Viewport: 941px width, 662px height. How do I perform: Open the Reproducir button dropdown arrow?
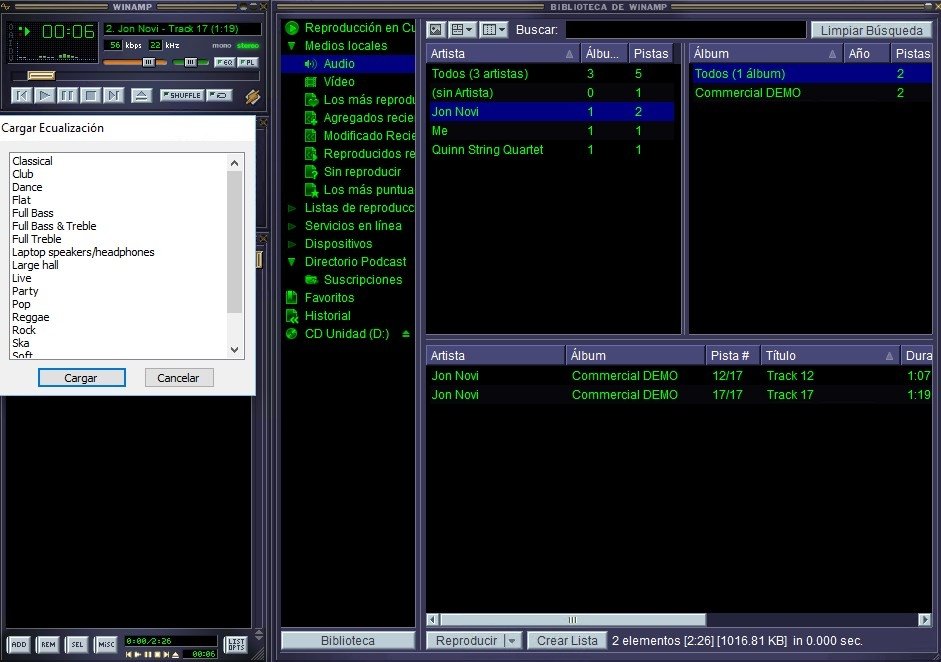click(x=512, y=641)
